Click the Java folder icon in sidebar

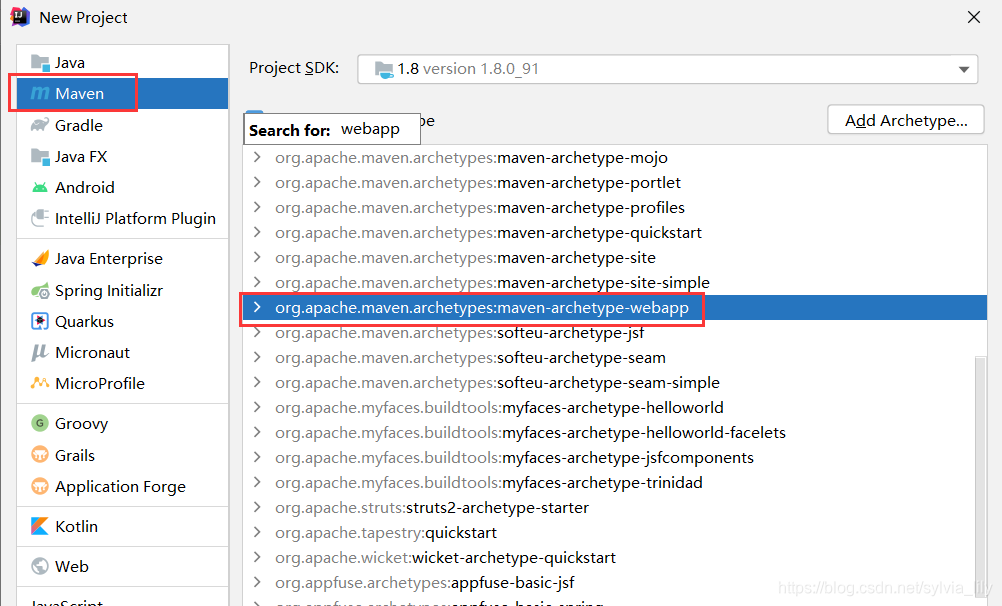tap(40, 63)
